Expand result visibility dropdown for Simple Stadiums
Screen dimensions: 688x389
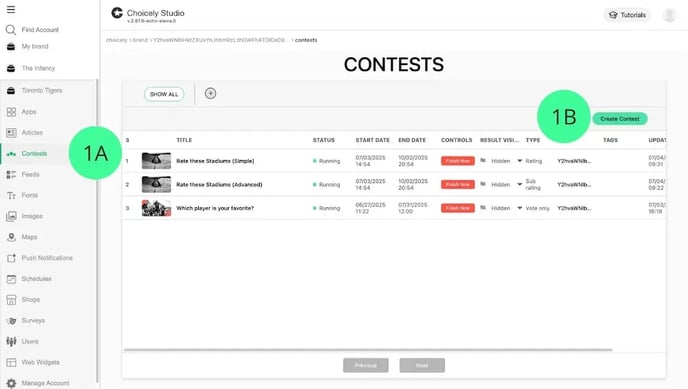(x=520, y=161)
